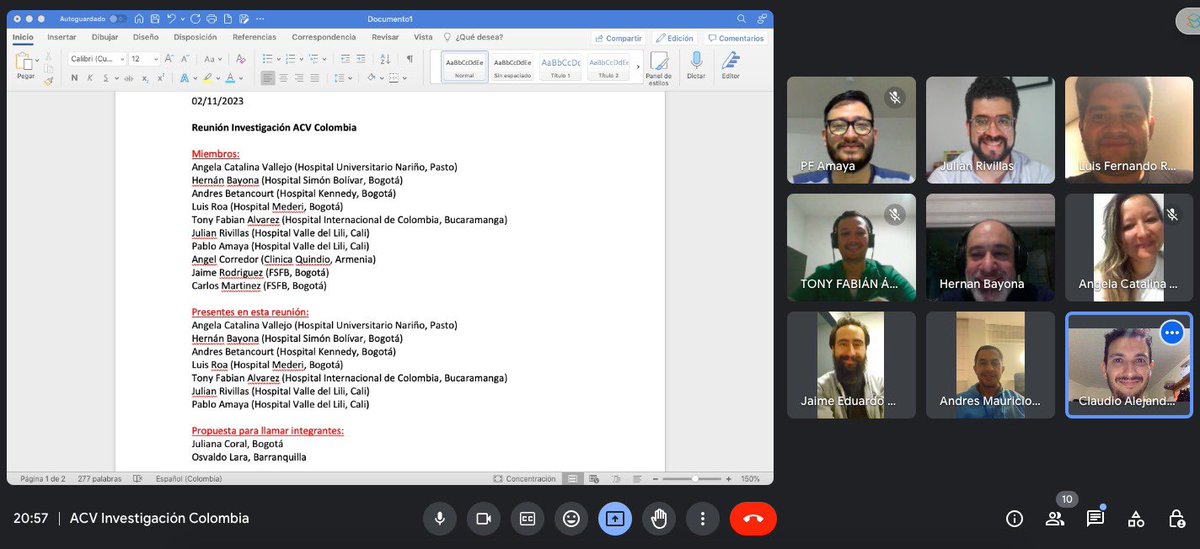Align text left in the paragraph
Image resolution: width=1200 pixels, height=549 pixels.
[x=267, y=78]
